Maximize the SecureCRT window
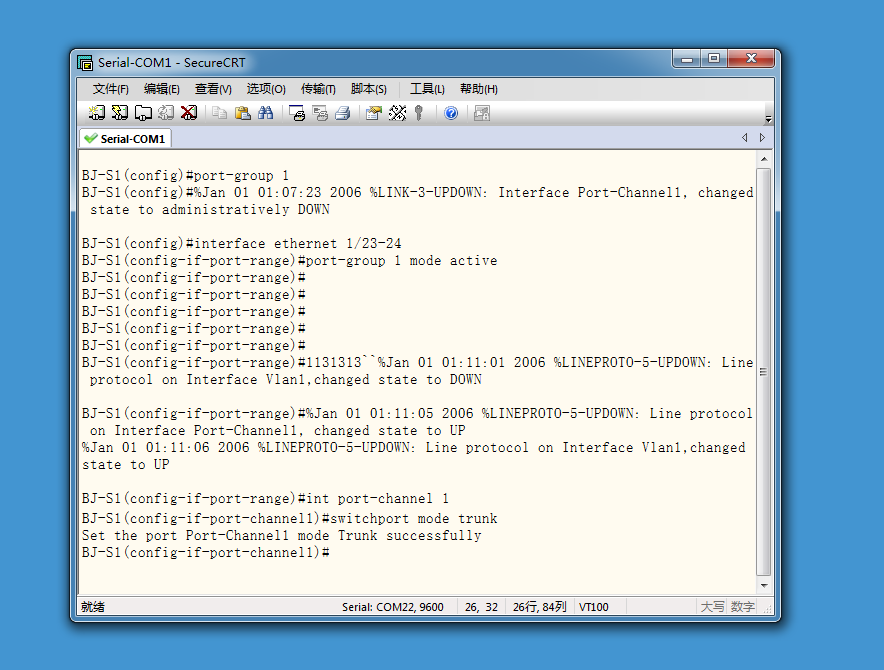Viewport: 884px width, 670px height. 714,59
